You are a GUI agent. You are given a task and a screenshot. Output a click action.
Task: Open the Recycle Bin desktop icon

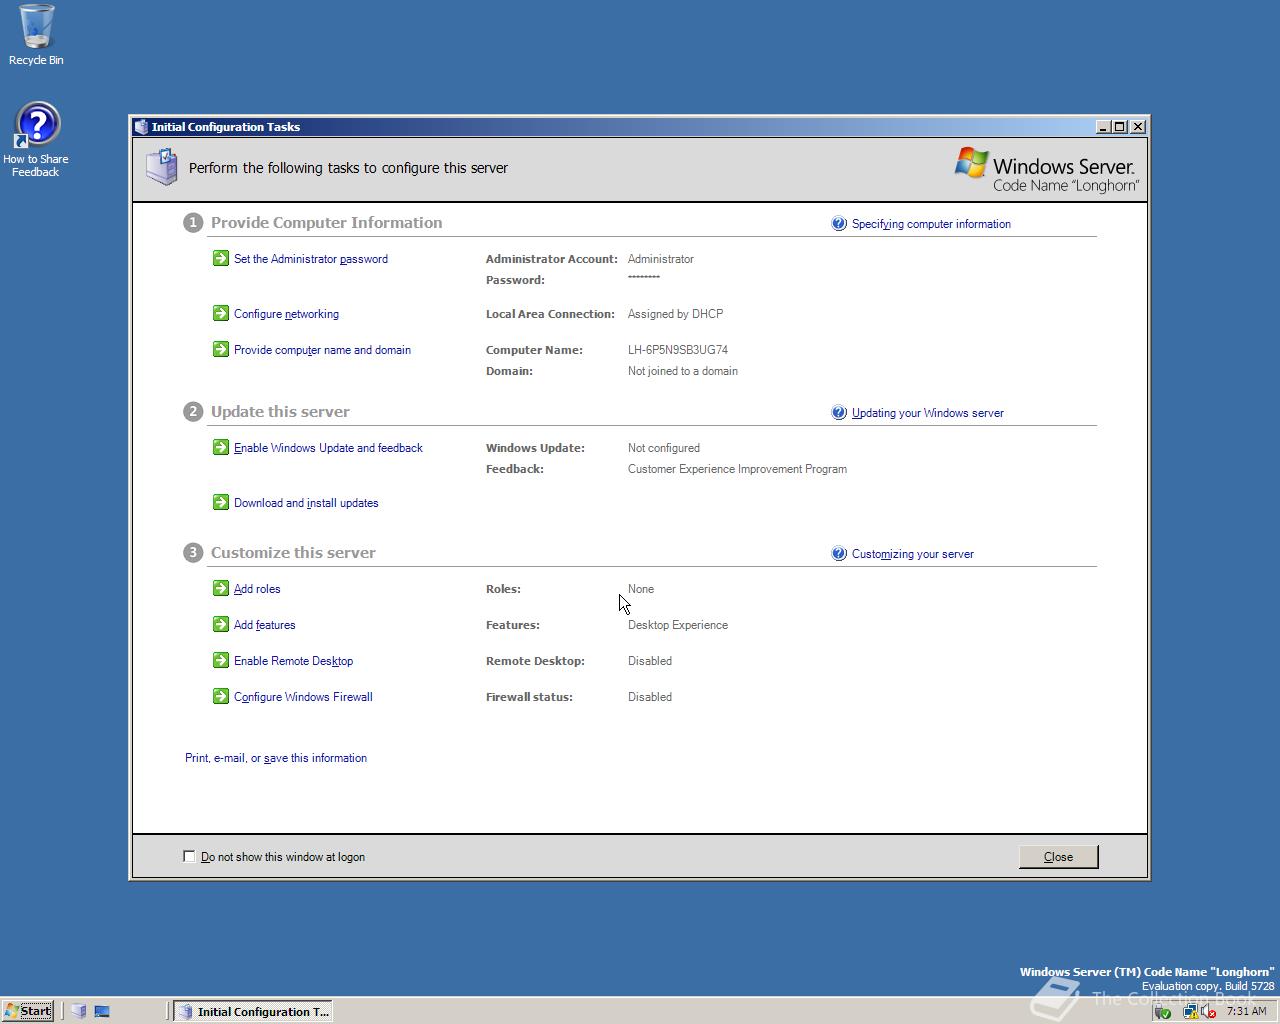tap(36, 35)
